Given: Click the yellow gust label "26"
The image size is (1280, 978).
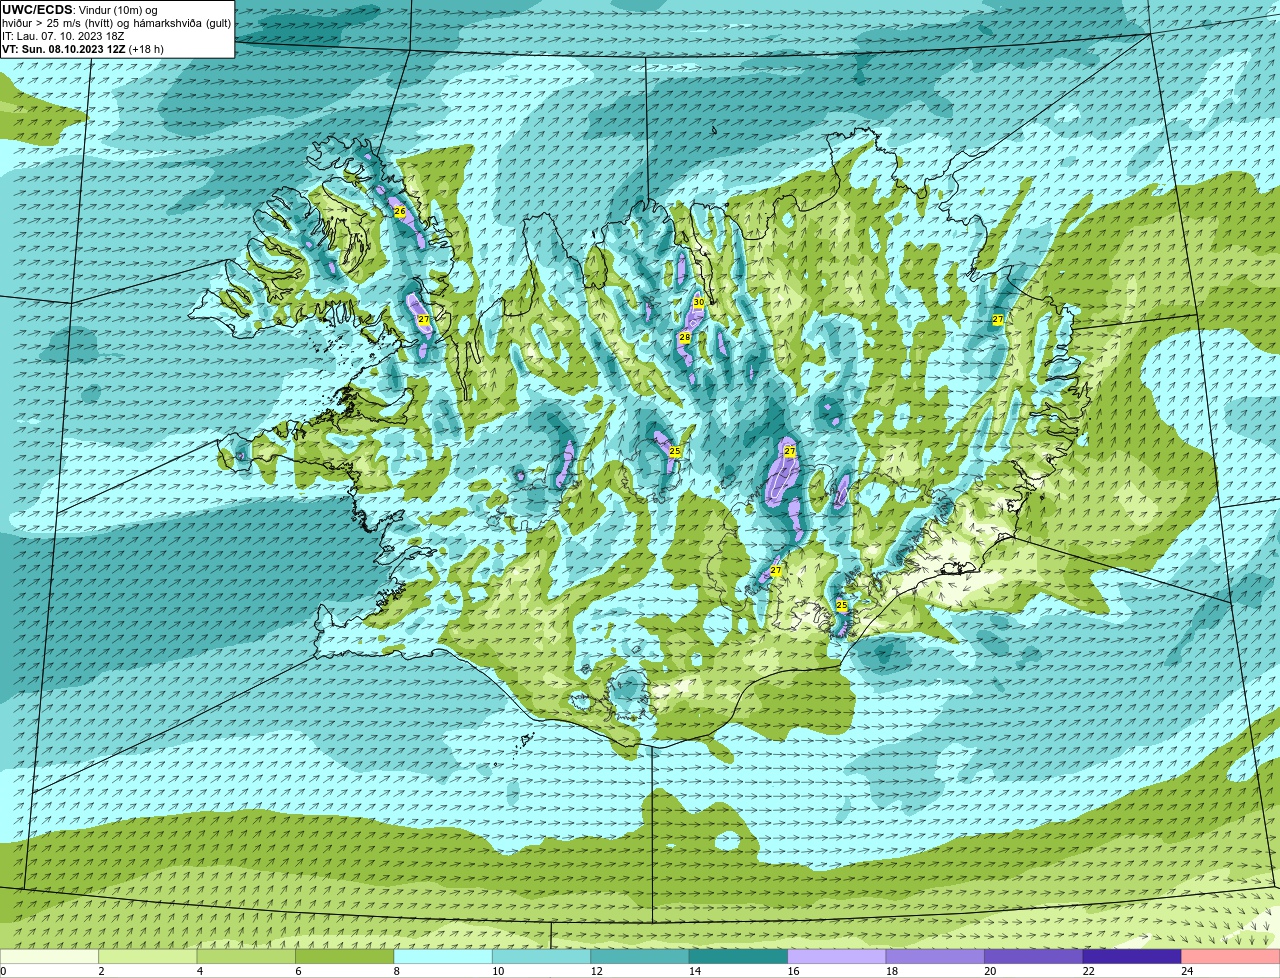Looking at the screenshot, I should click(400, 212).
